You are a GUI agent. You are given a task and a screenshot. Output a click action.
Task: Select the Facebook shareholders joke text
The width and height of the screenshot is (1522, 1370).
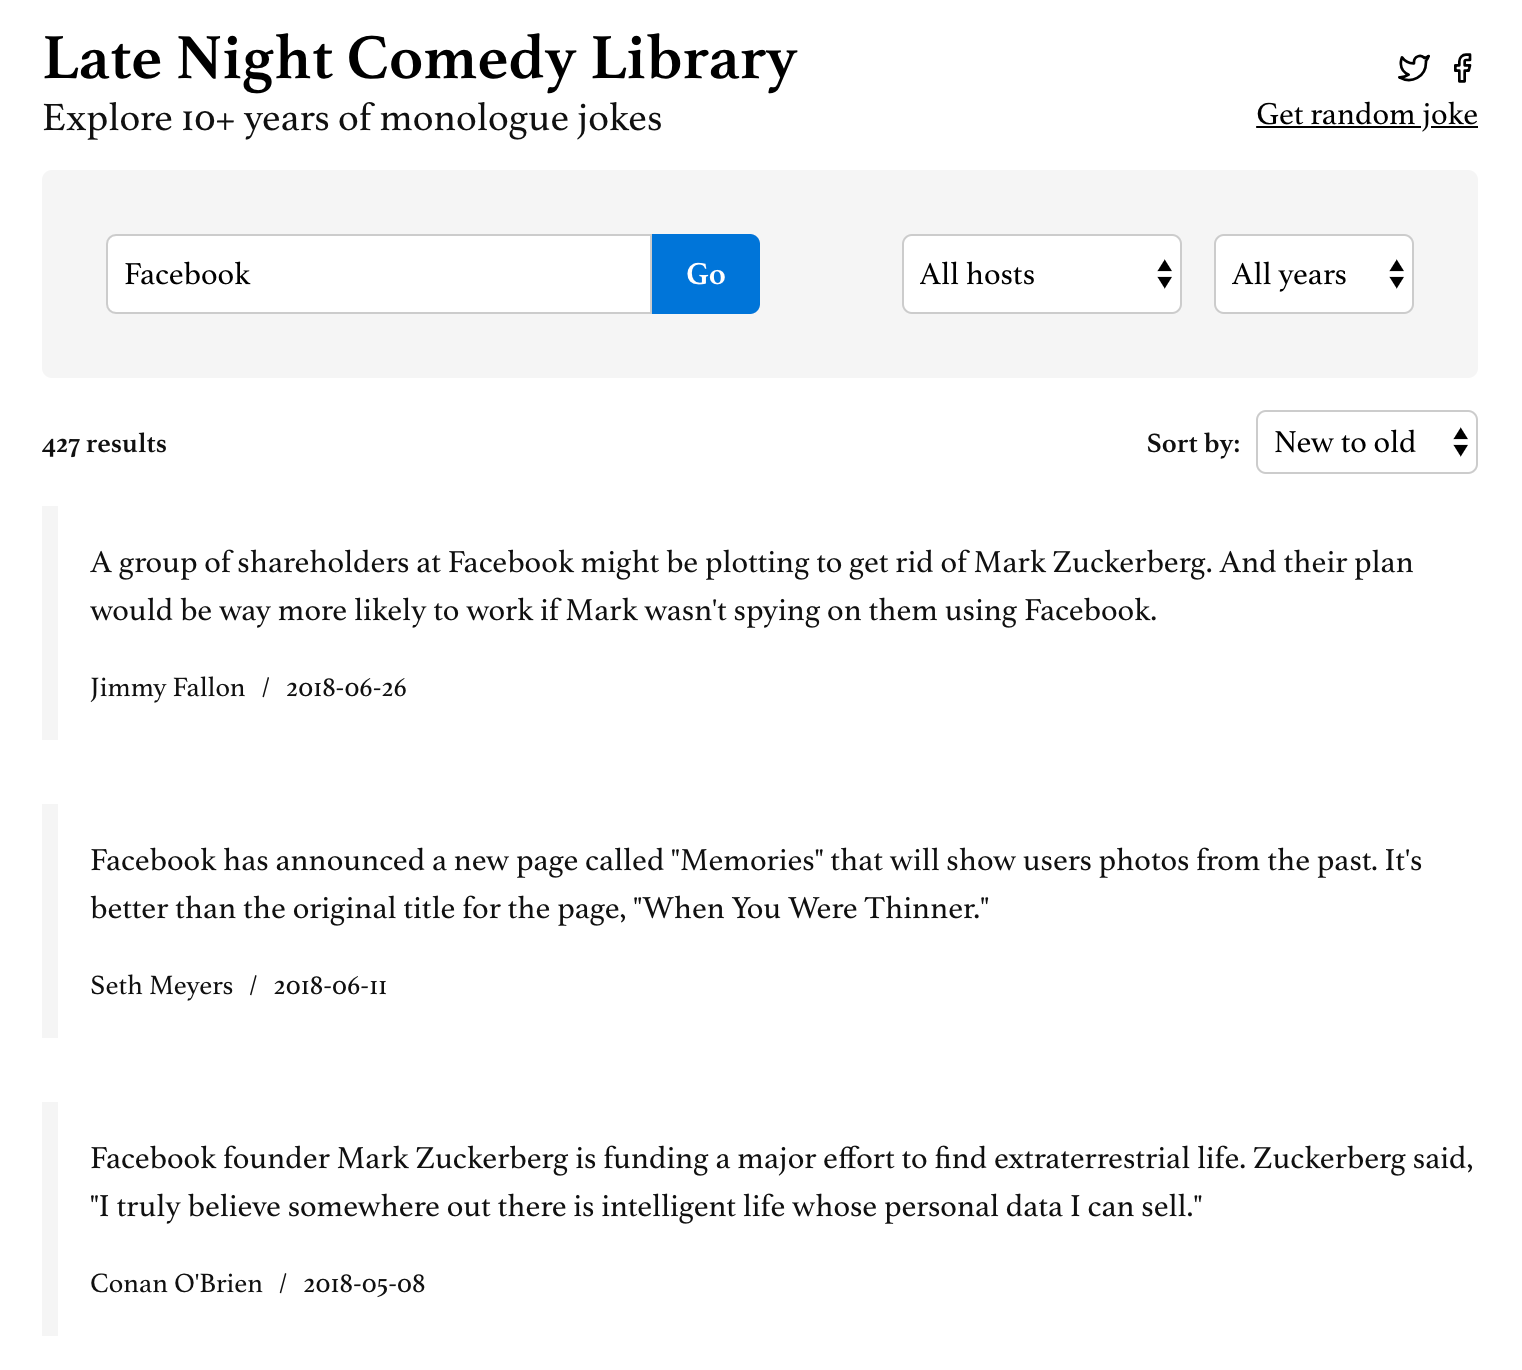(750, 586)
